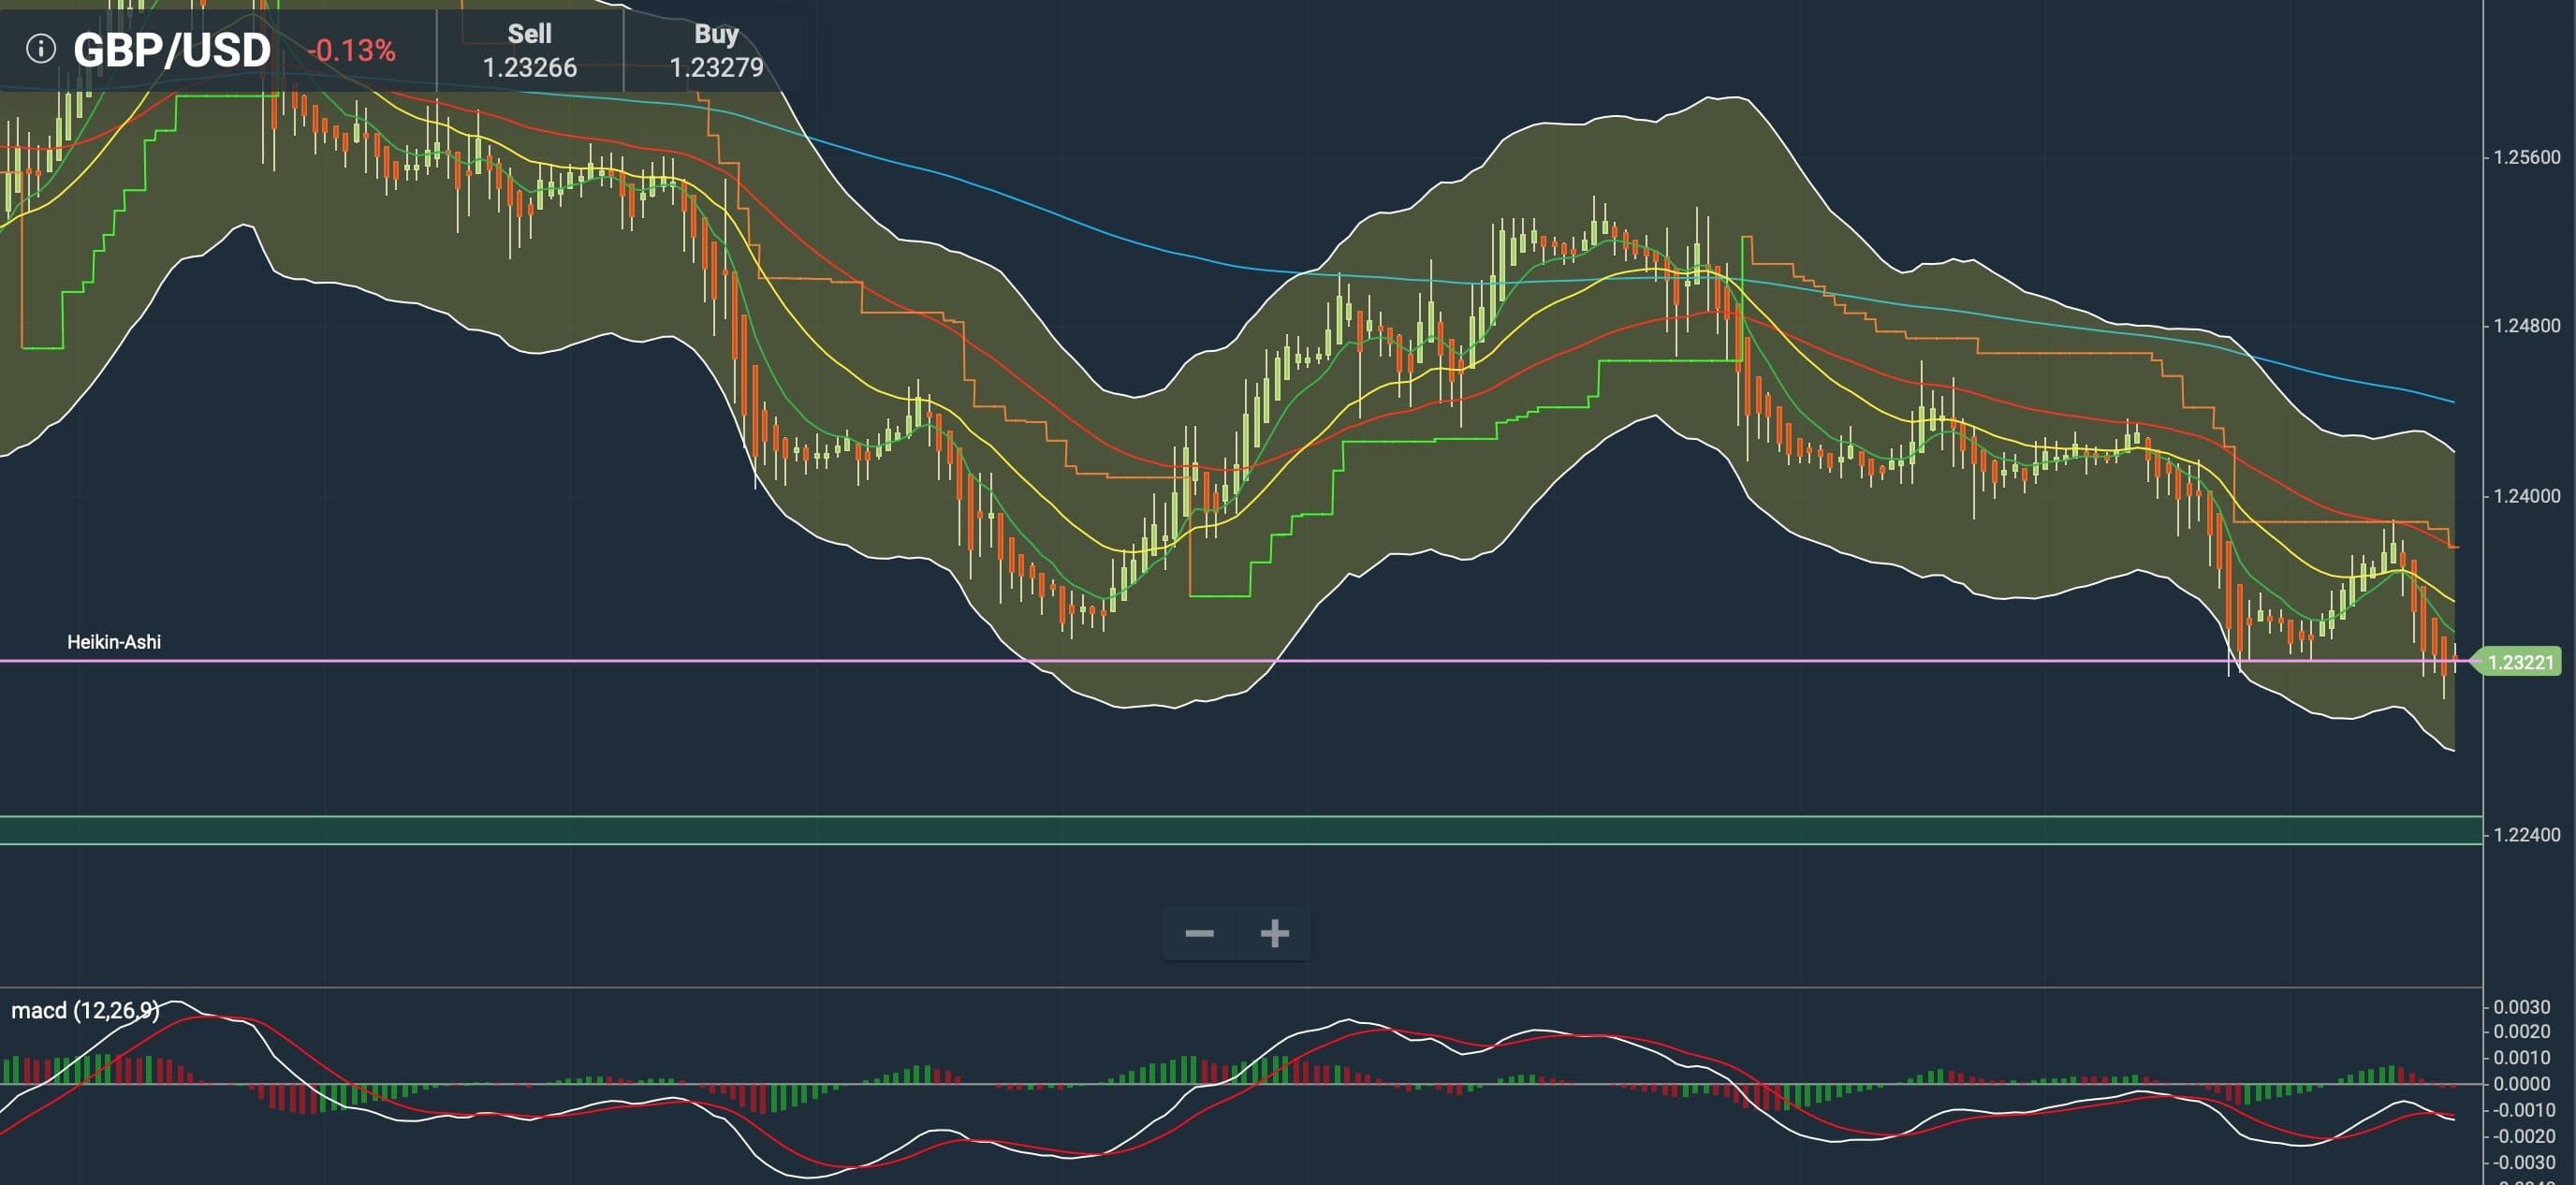The image size is (2576, 1185).
Task: Click the Sell 1.23266 button
Action: [530, 50]
